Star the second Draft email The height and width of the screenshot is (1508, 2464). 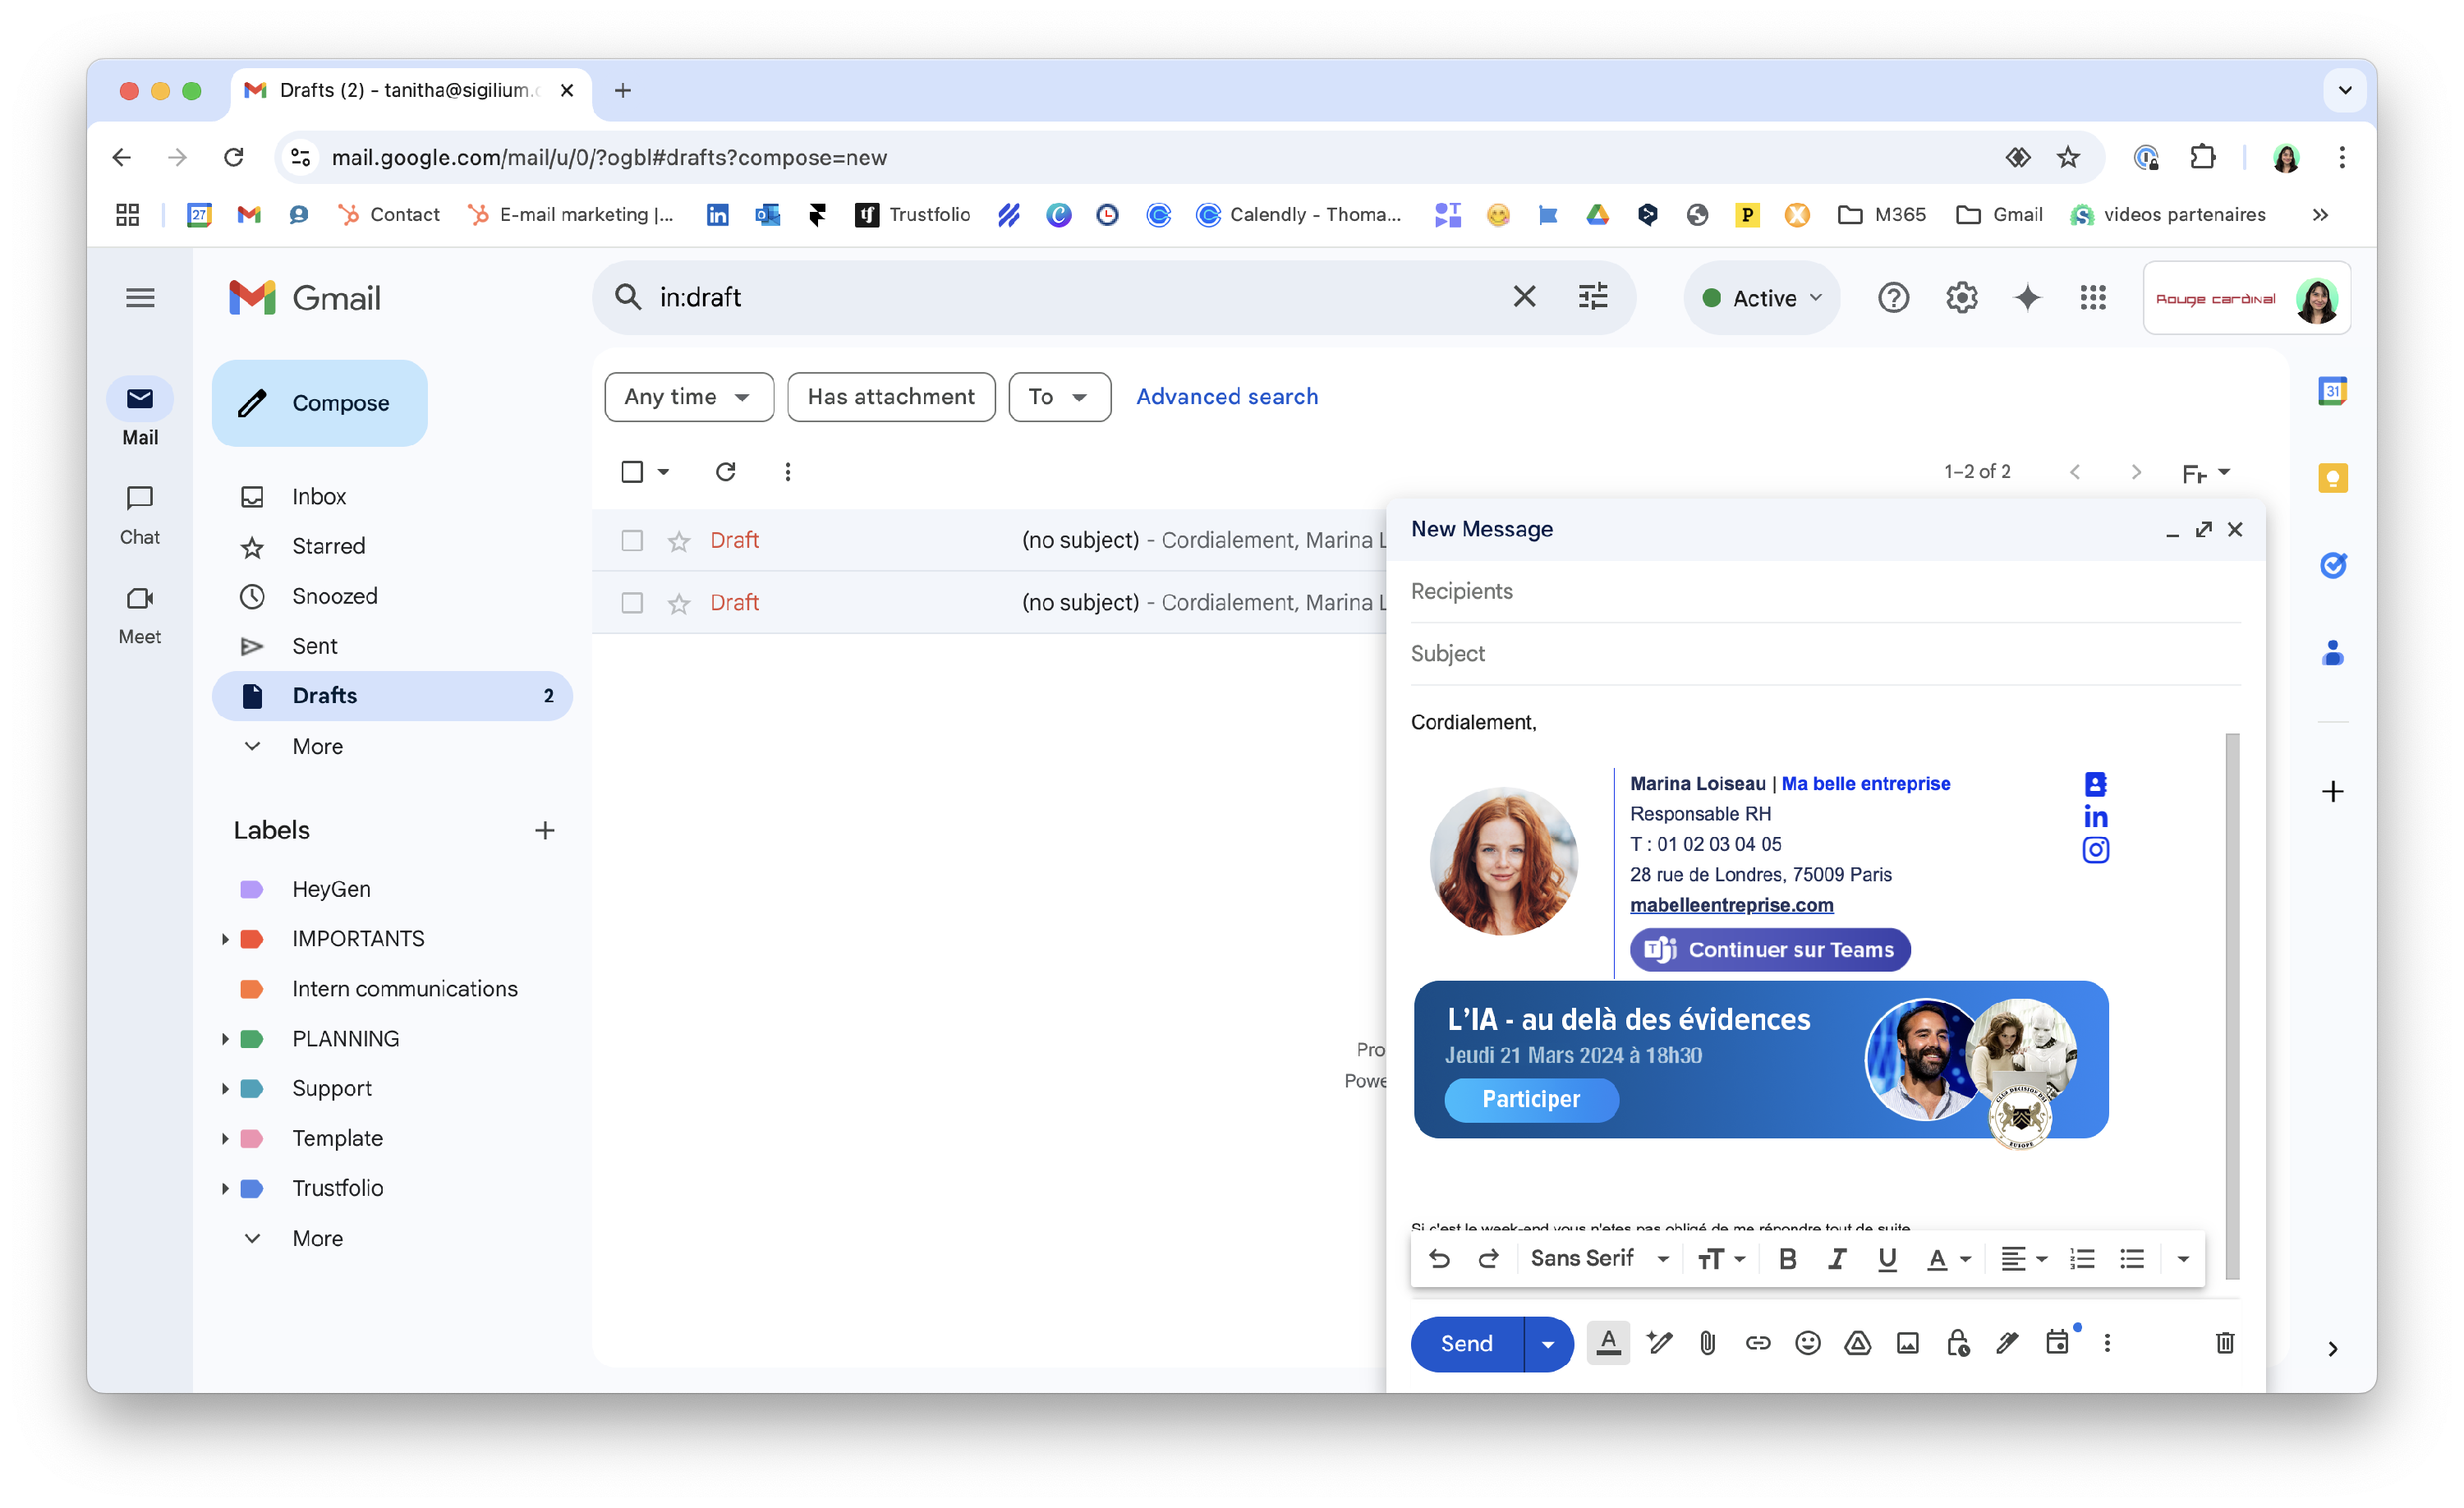(x=679, y=603)
